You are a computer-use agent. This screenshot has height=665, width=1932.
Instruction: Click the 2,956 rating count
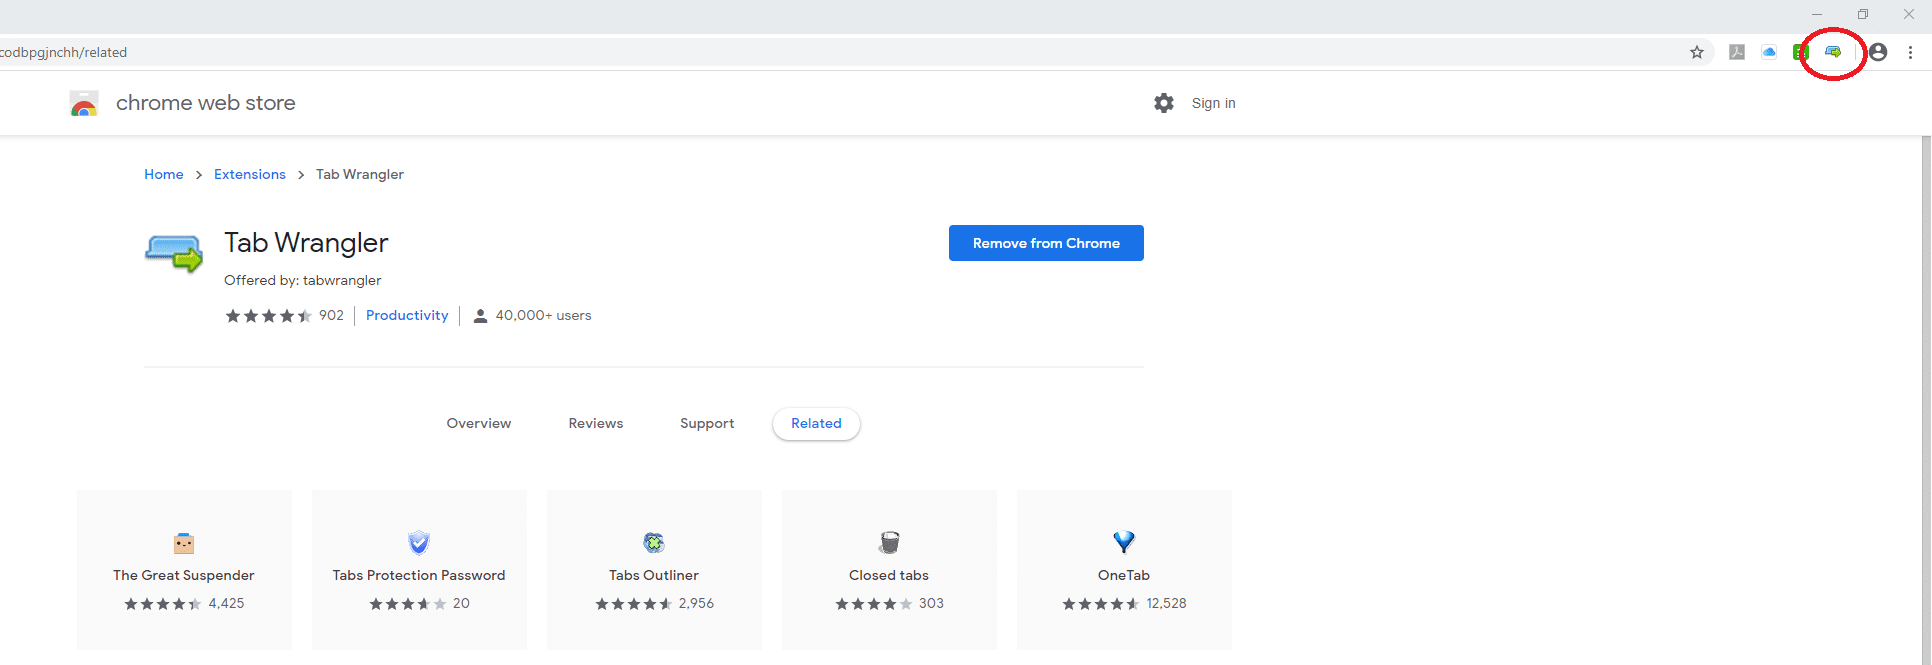tap(696, 603)
